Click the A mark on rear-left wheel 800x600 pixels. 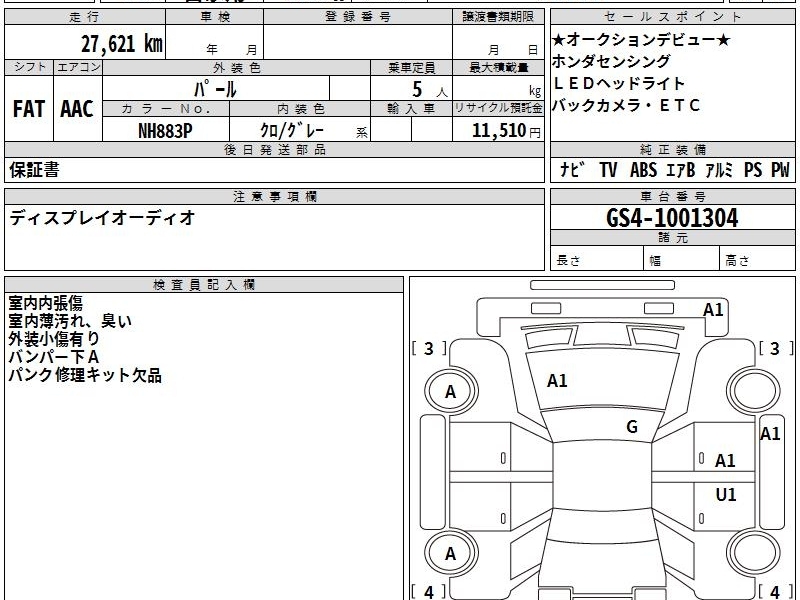pos(451,554)
